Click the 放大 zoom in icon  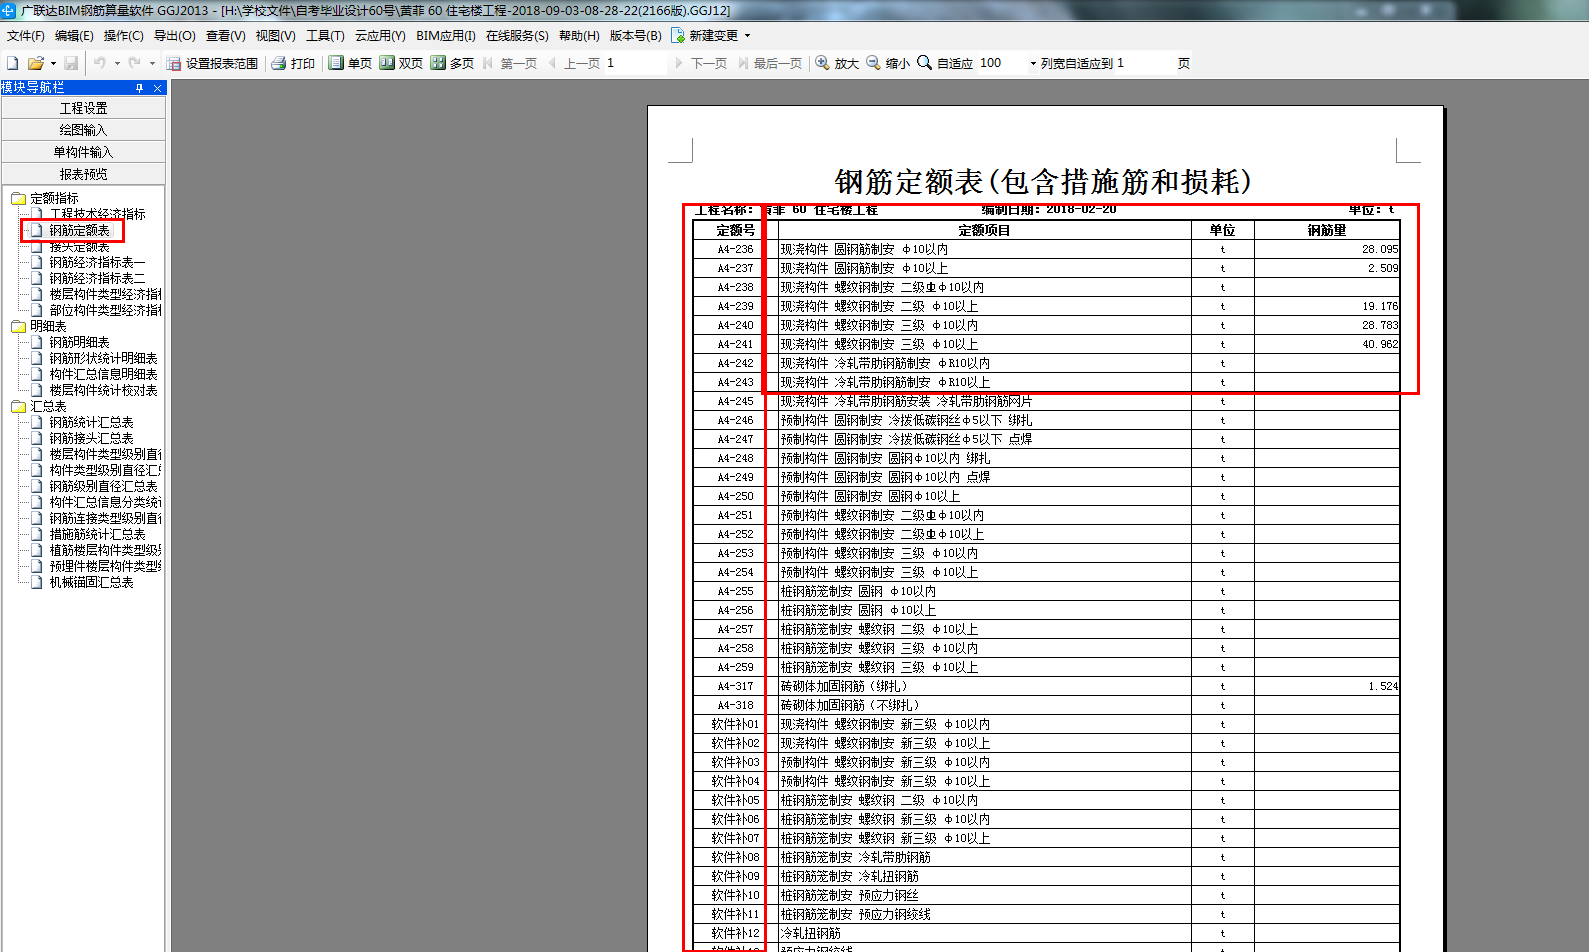[x=822, y=63]
